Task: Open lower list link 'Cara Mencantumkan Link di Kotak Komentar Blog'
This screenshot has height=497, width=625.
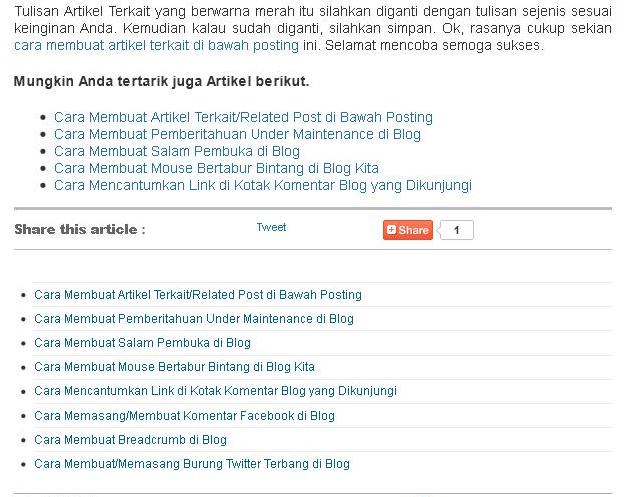Action: click(215, 391)
